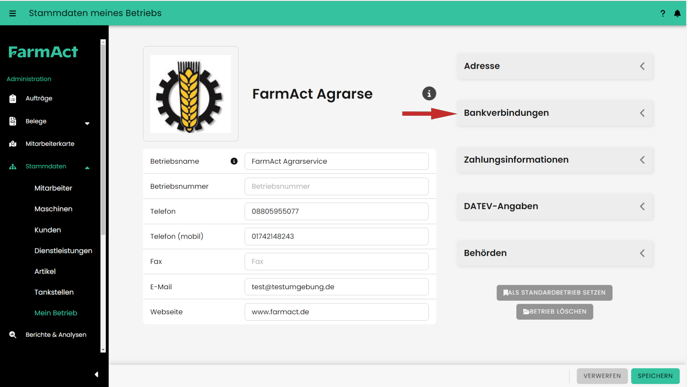Click the 'Behörden' section title
This screenshot has width=688, height=387.
pyautogui.click(x=485, y=253)
